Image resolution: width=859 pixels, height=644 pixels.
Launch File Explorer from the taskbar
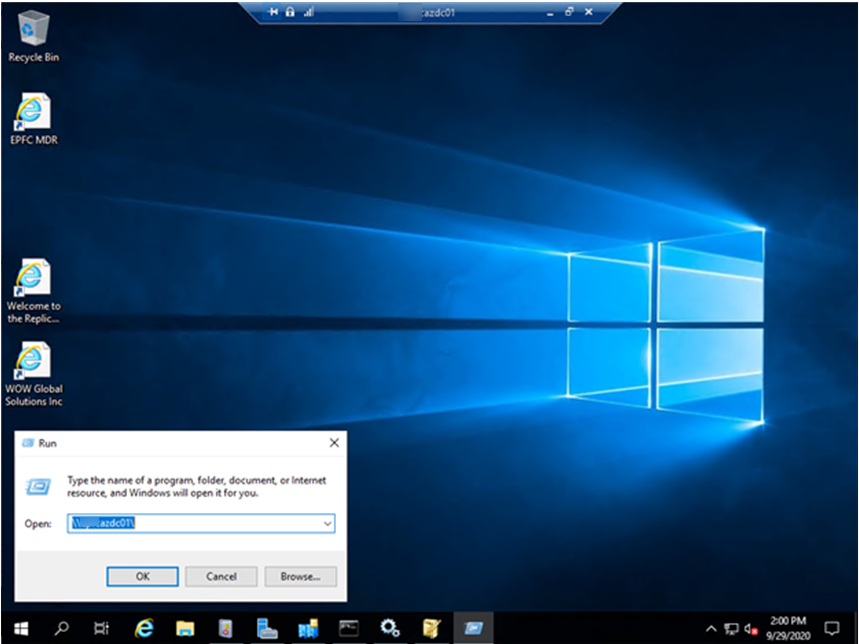tap(184, 629)
